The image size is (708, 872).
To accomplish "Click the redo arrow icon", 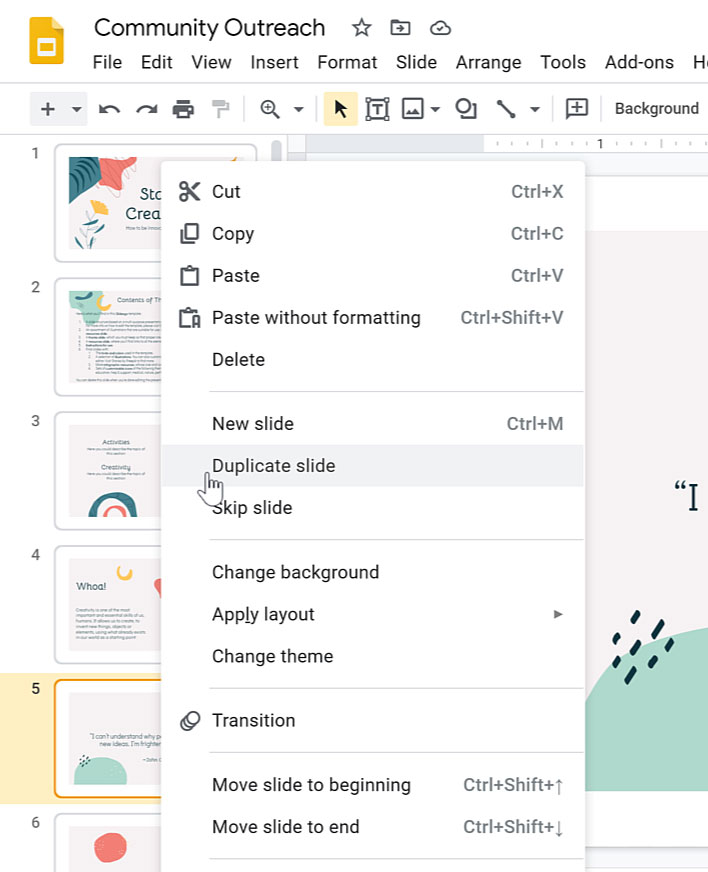I will click(146, 109).
